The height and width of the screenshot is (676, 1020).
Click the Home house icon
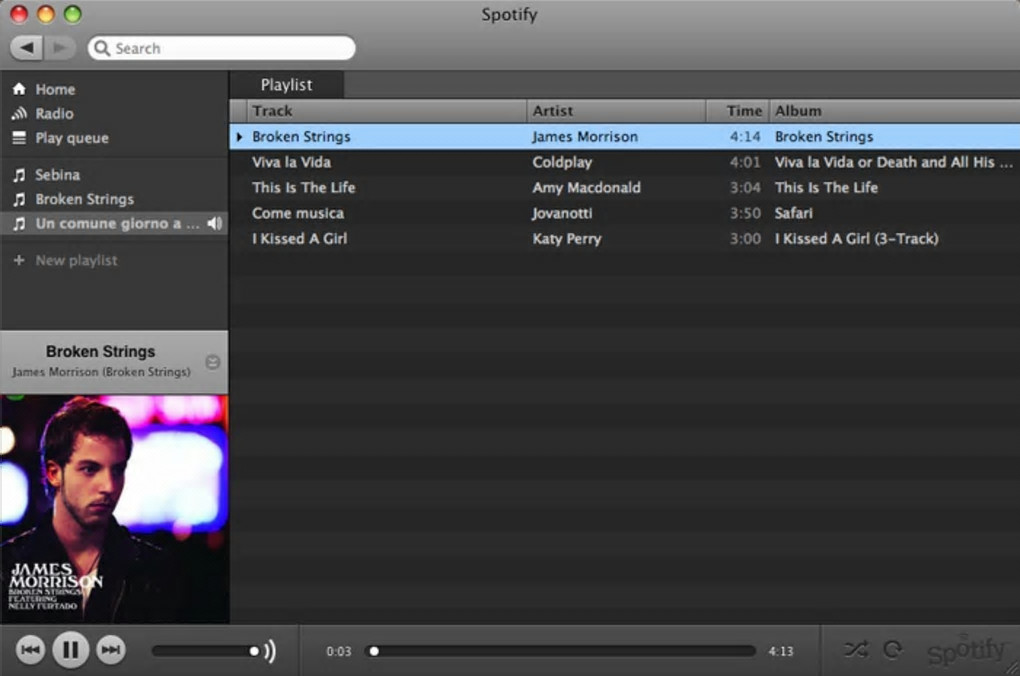[19, 89]
